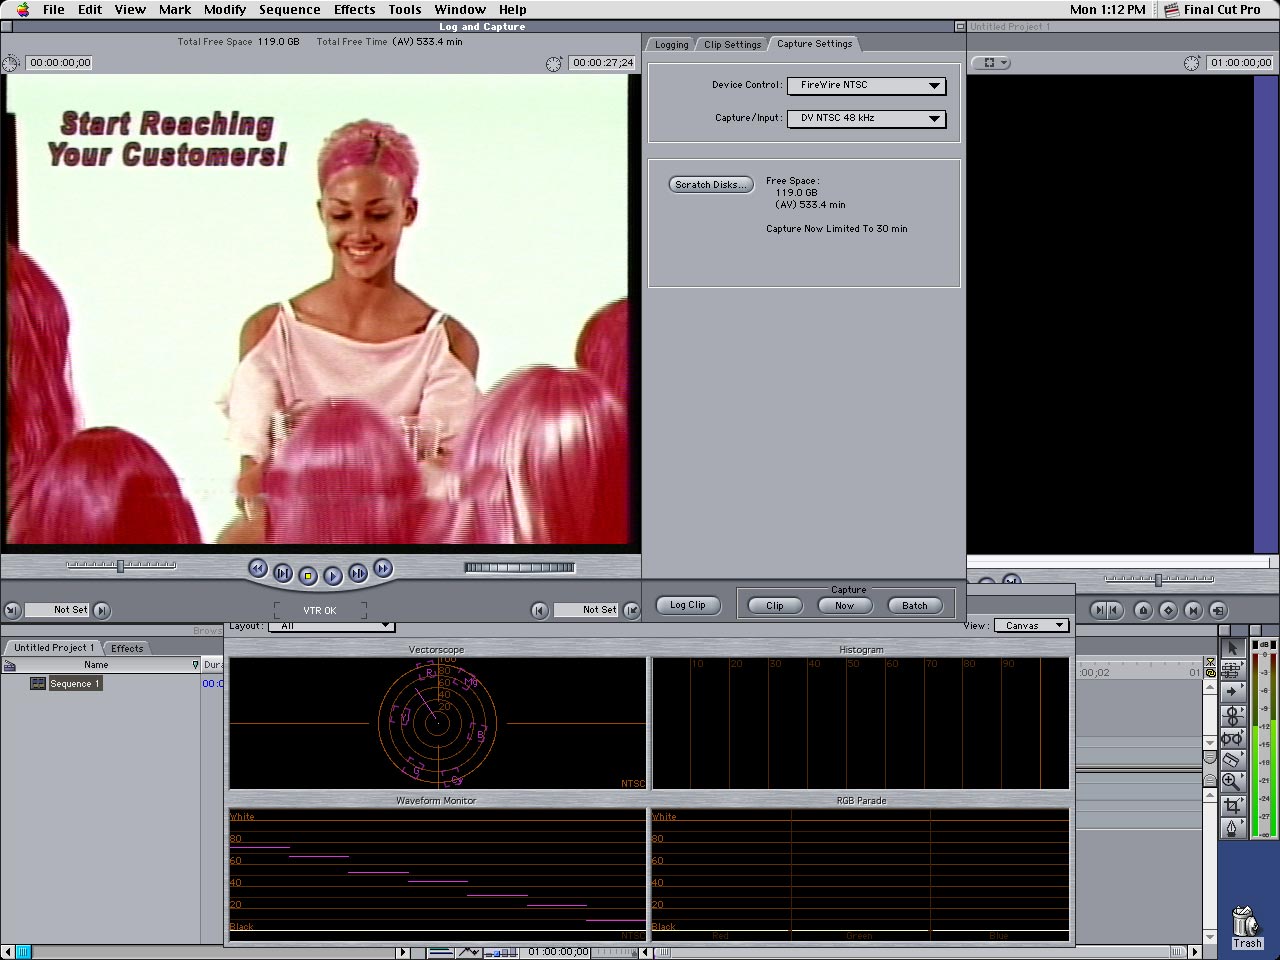The height and width of the screenshot is (960, 1280).
Task: Choose the Zoom tool in tool palette
Action: coord(1232,782)
